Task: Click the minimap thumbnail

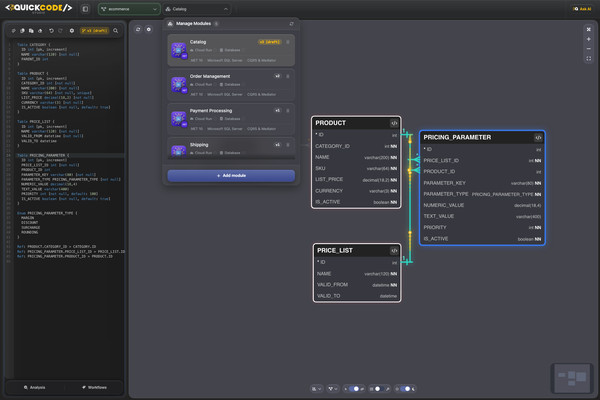Action: [x=572, y=378]
